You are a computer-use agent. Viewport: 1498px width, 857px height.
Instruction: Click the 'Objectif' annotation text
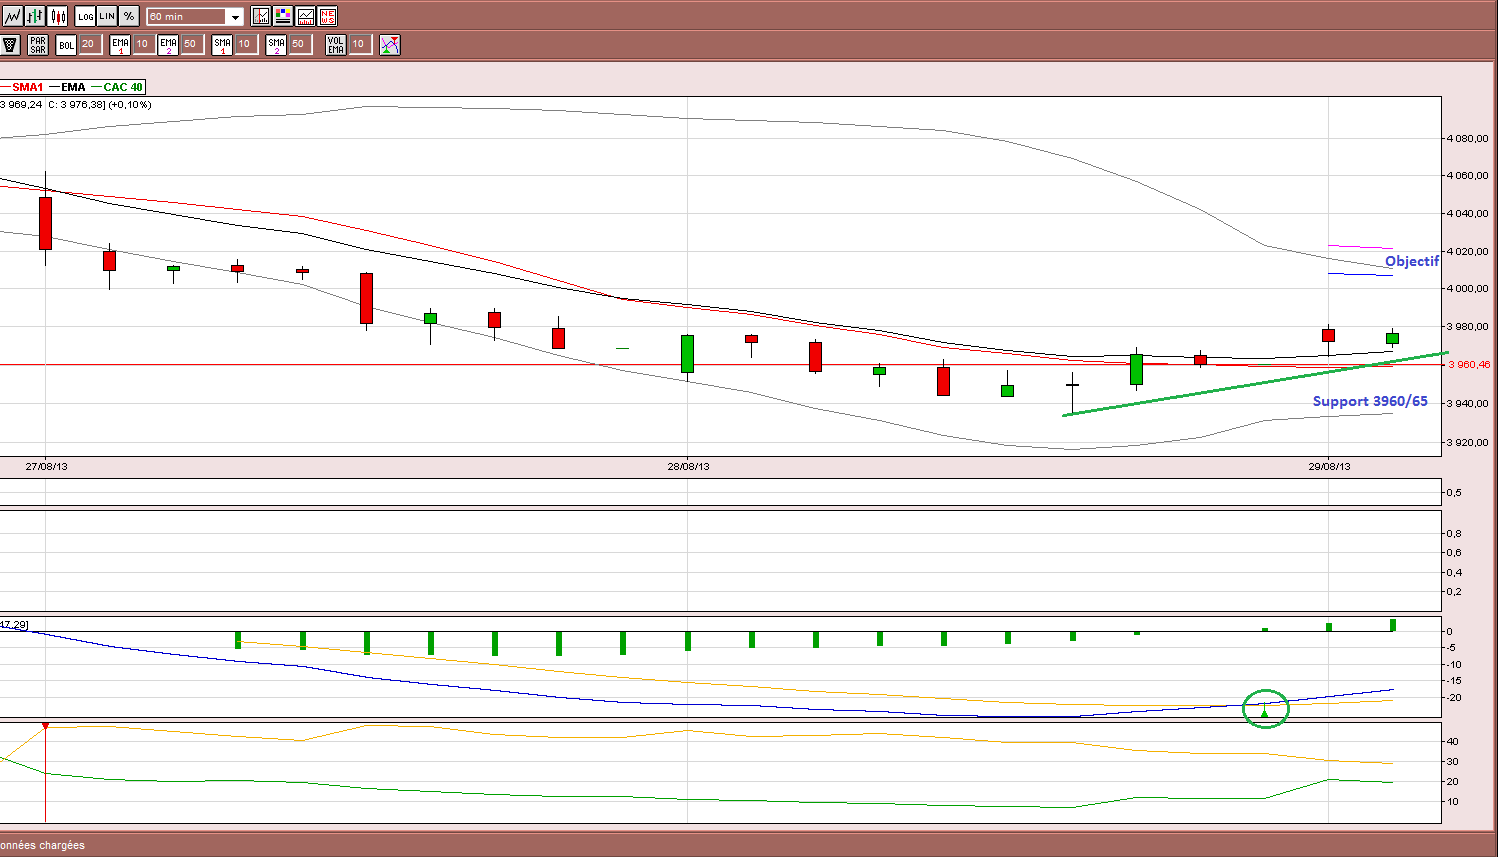(x=1412, y=261)
